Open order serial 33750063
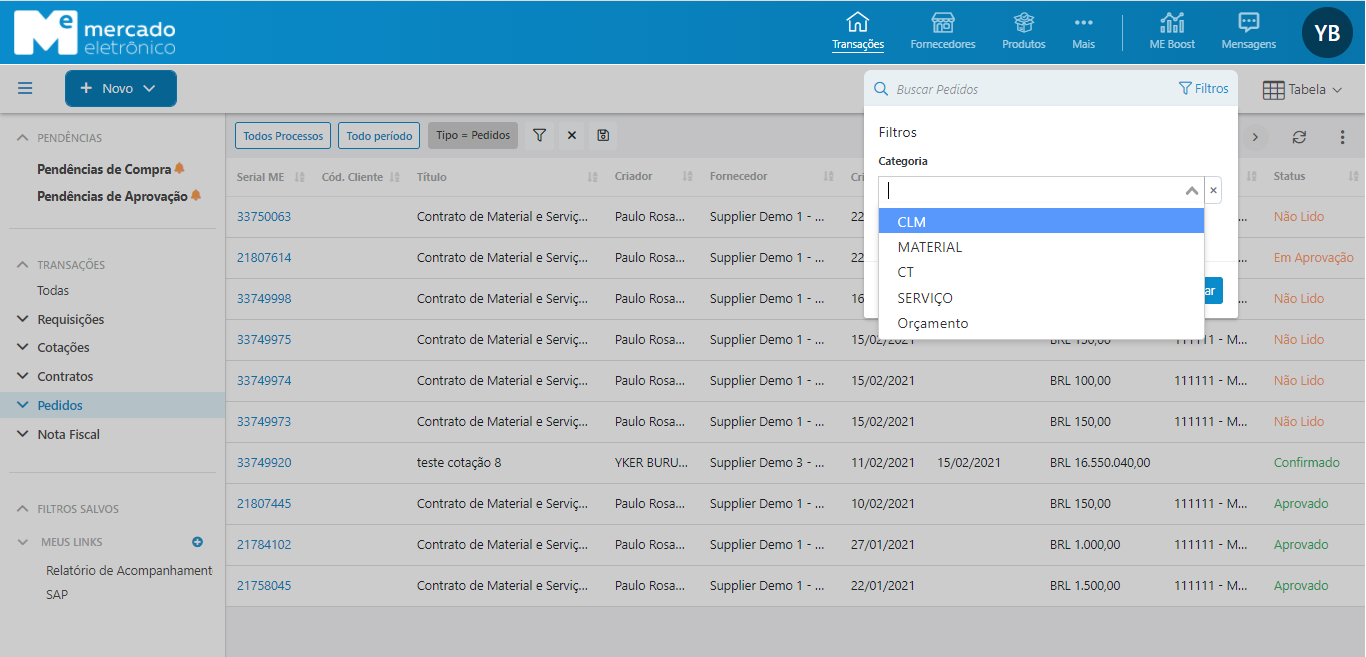This screenshot has width=1366, height=657. (264, 217)
